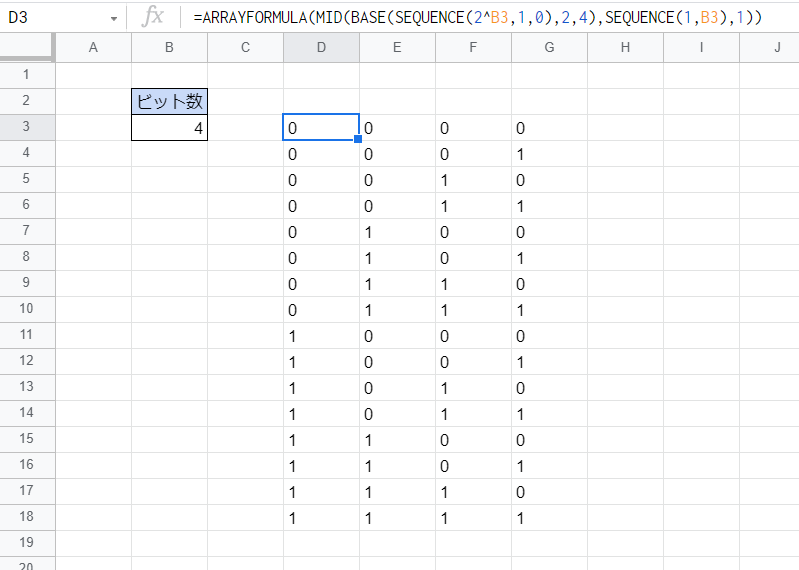Click empty cell H3

coord(625,127)
